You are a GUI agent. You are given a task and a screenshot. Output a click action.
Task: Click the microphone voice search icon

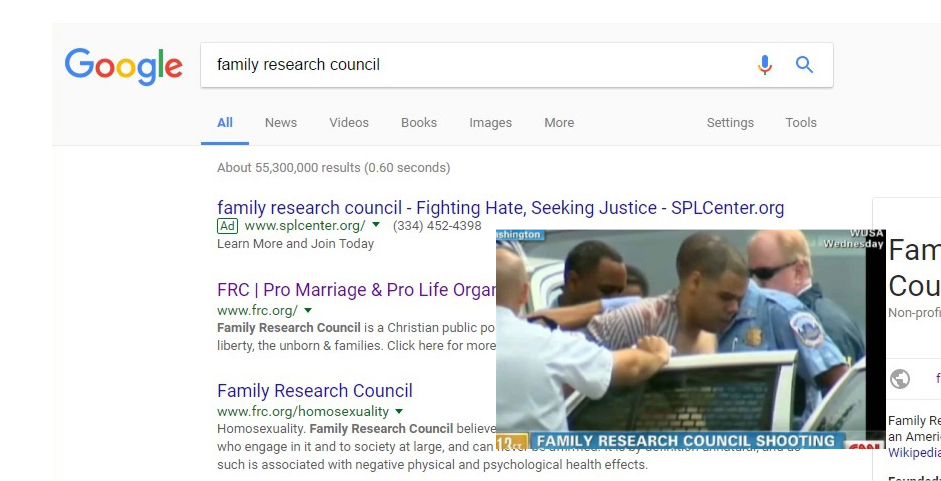(765, 64)
